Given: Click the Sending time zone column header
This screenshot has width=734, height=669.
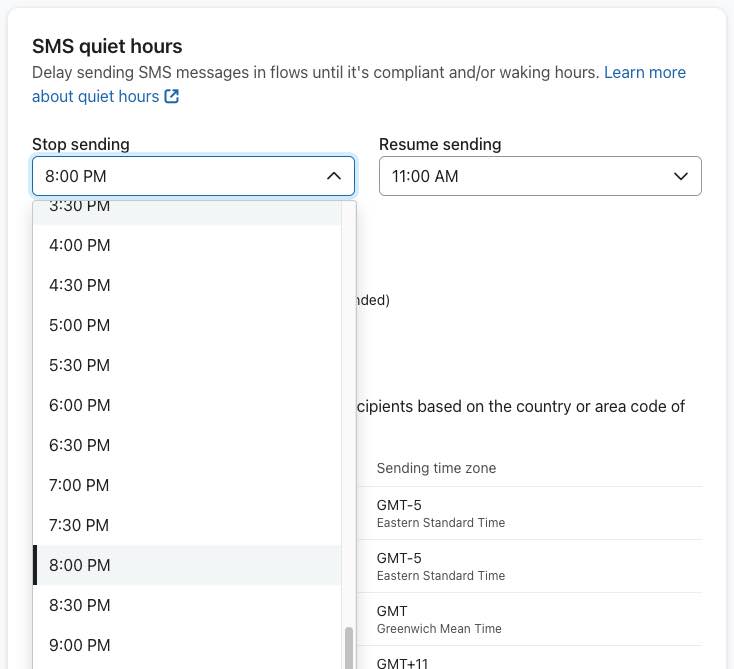Looking at the screenshot, I should click(436, 468).
